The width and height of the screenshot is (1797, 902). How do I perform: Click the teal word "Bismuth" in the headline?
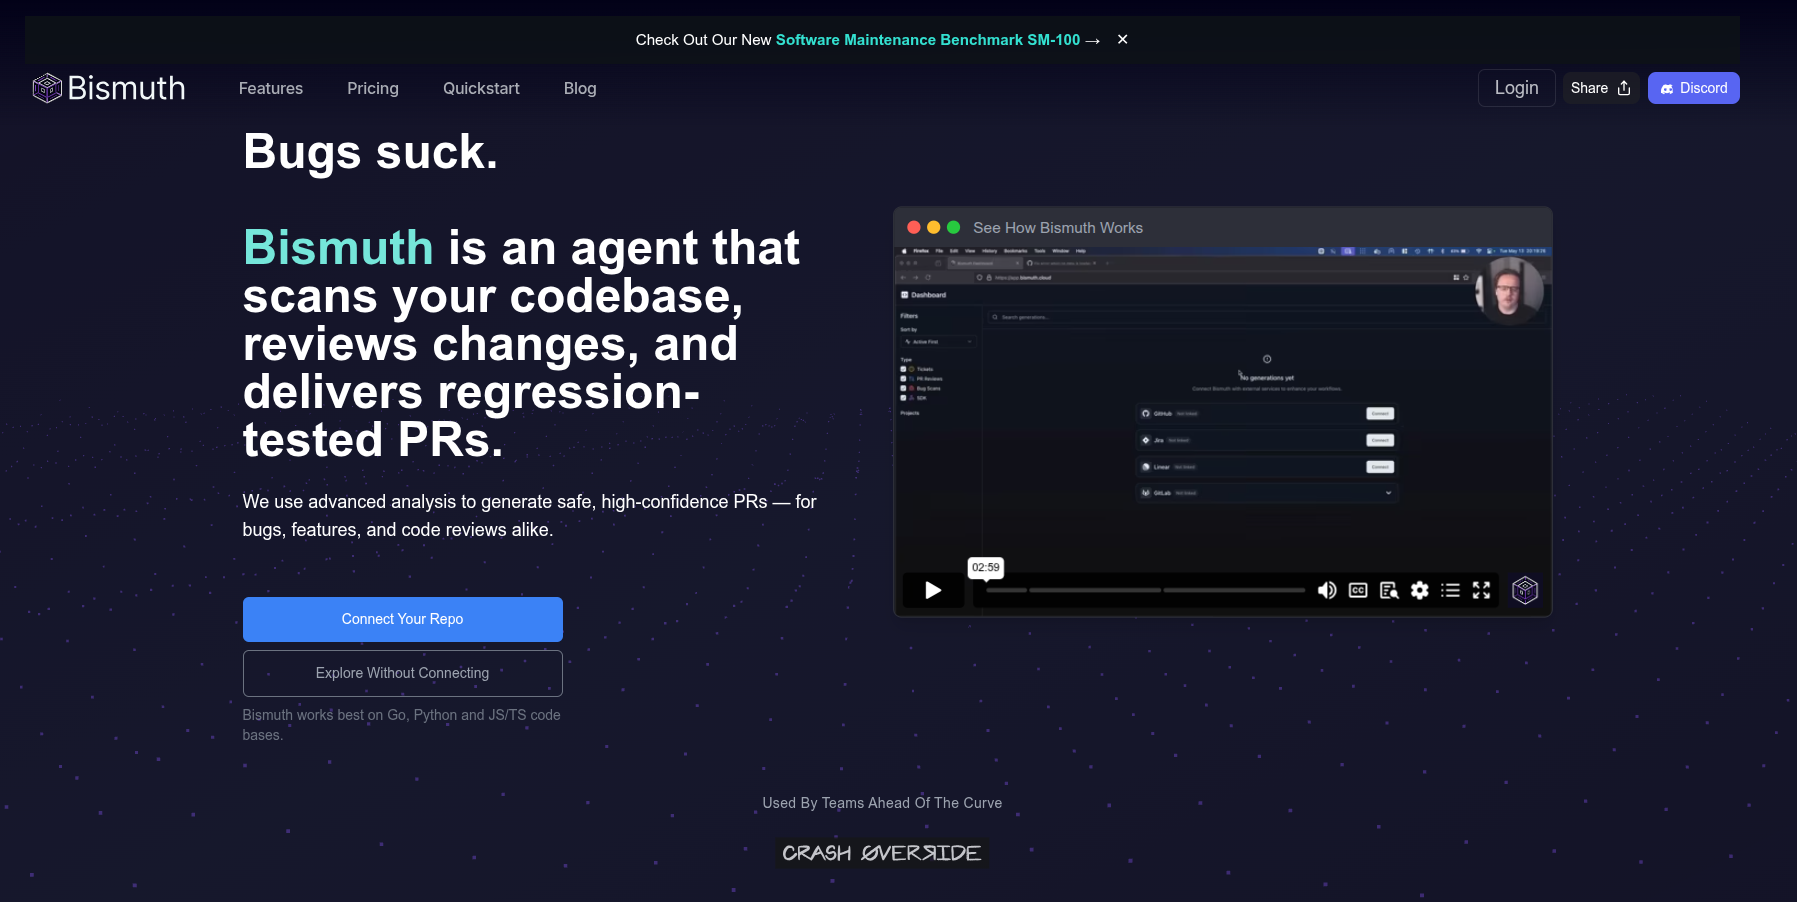338,247
